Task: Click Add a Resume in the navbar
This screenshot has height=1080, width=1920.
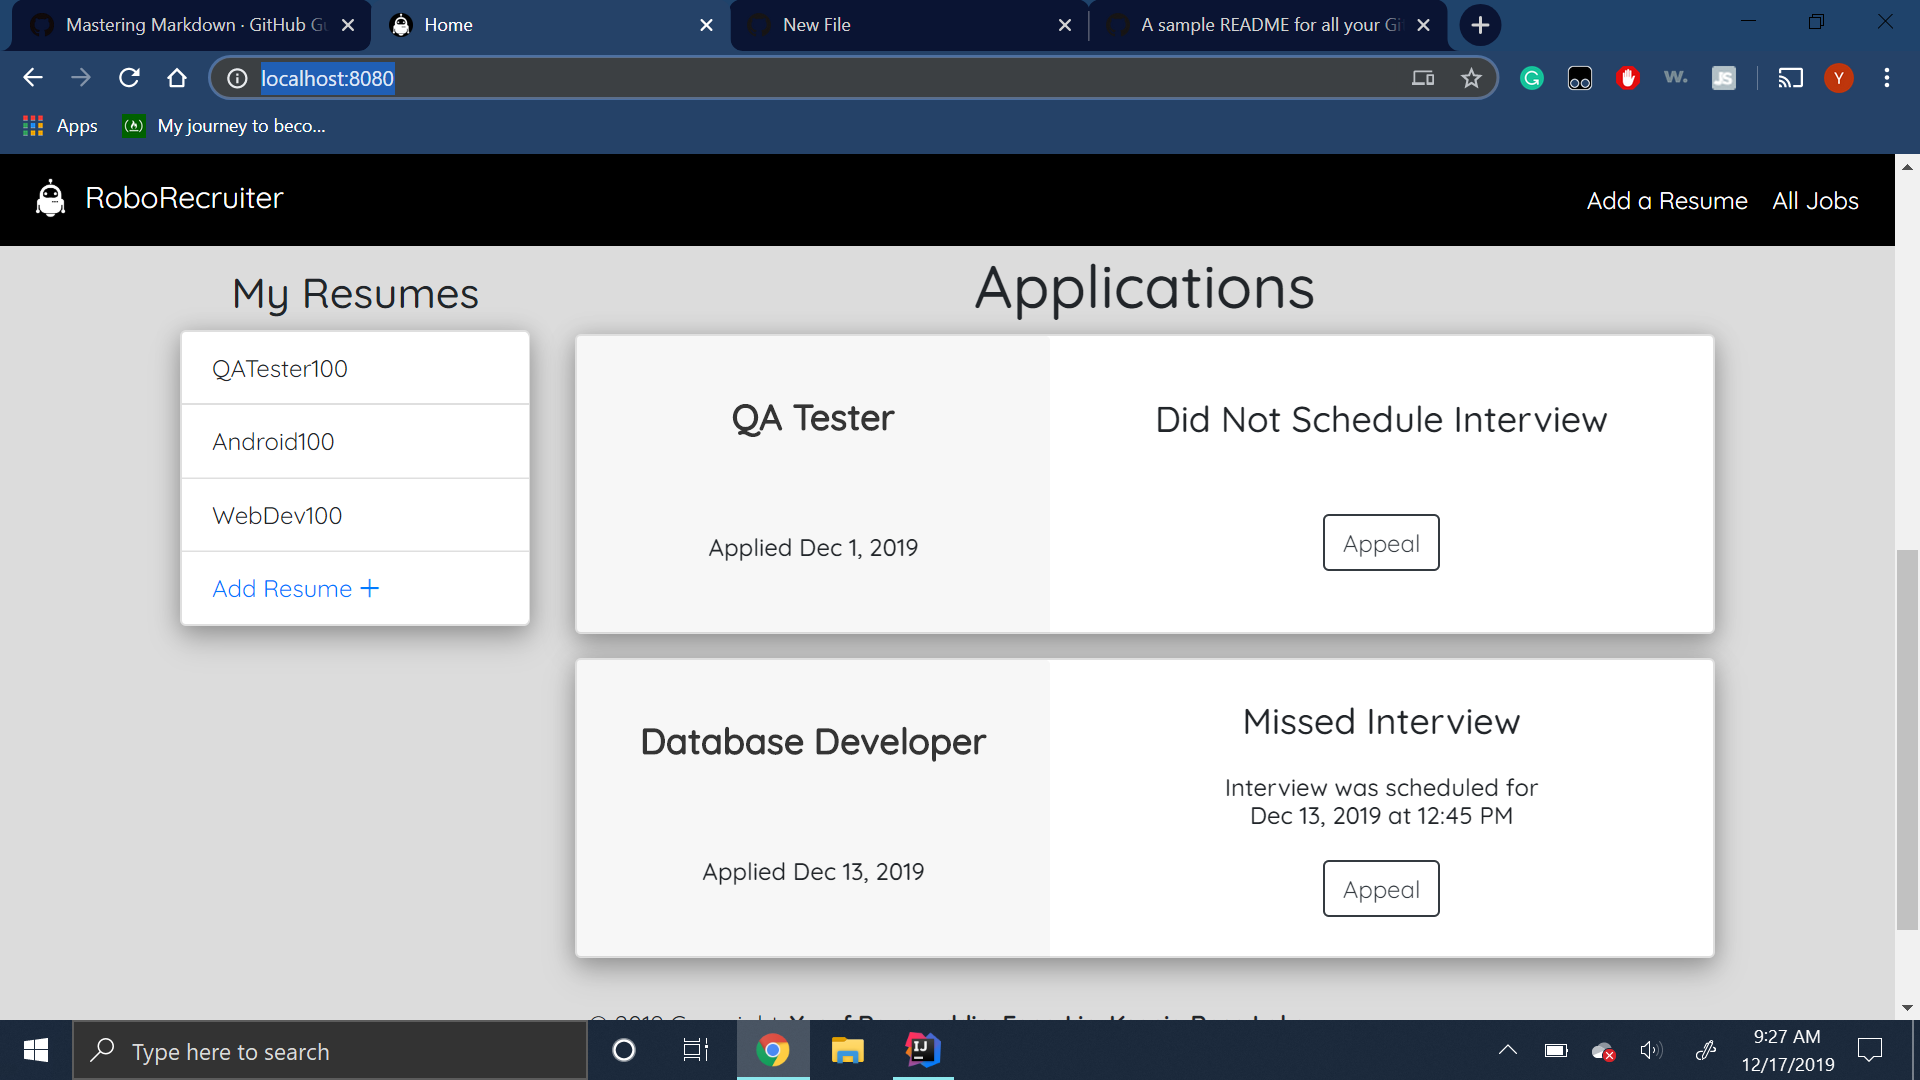Action: pos(1667,201)
